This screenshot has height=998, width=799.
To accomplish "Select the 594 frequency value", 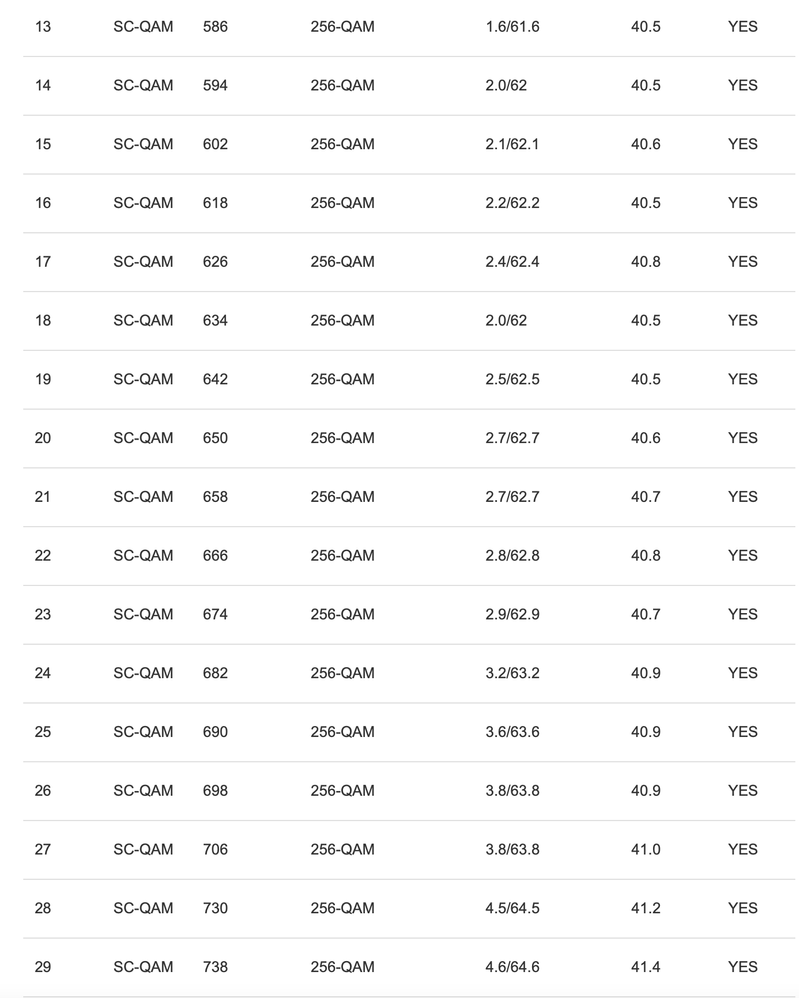I will click(215, 86).
